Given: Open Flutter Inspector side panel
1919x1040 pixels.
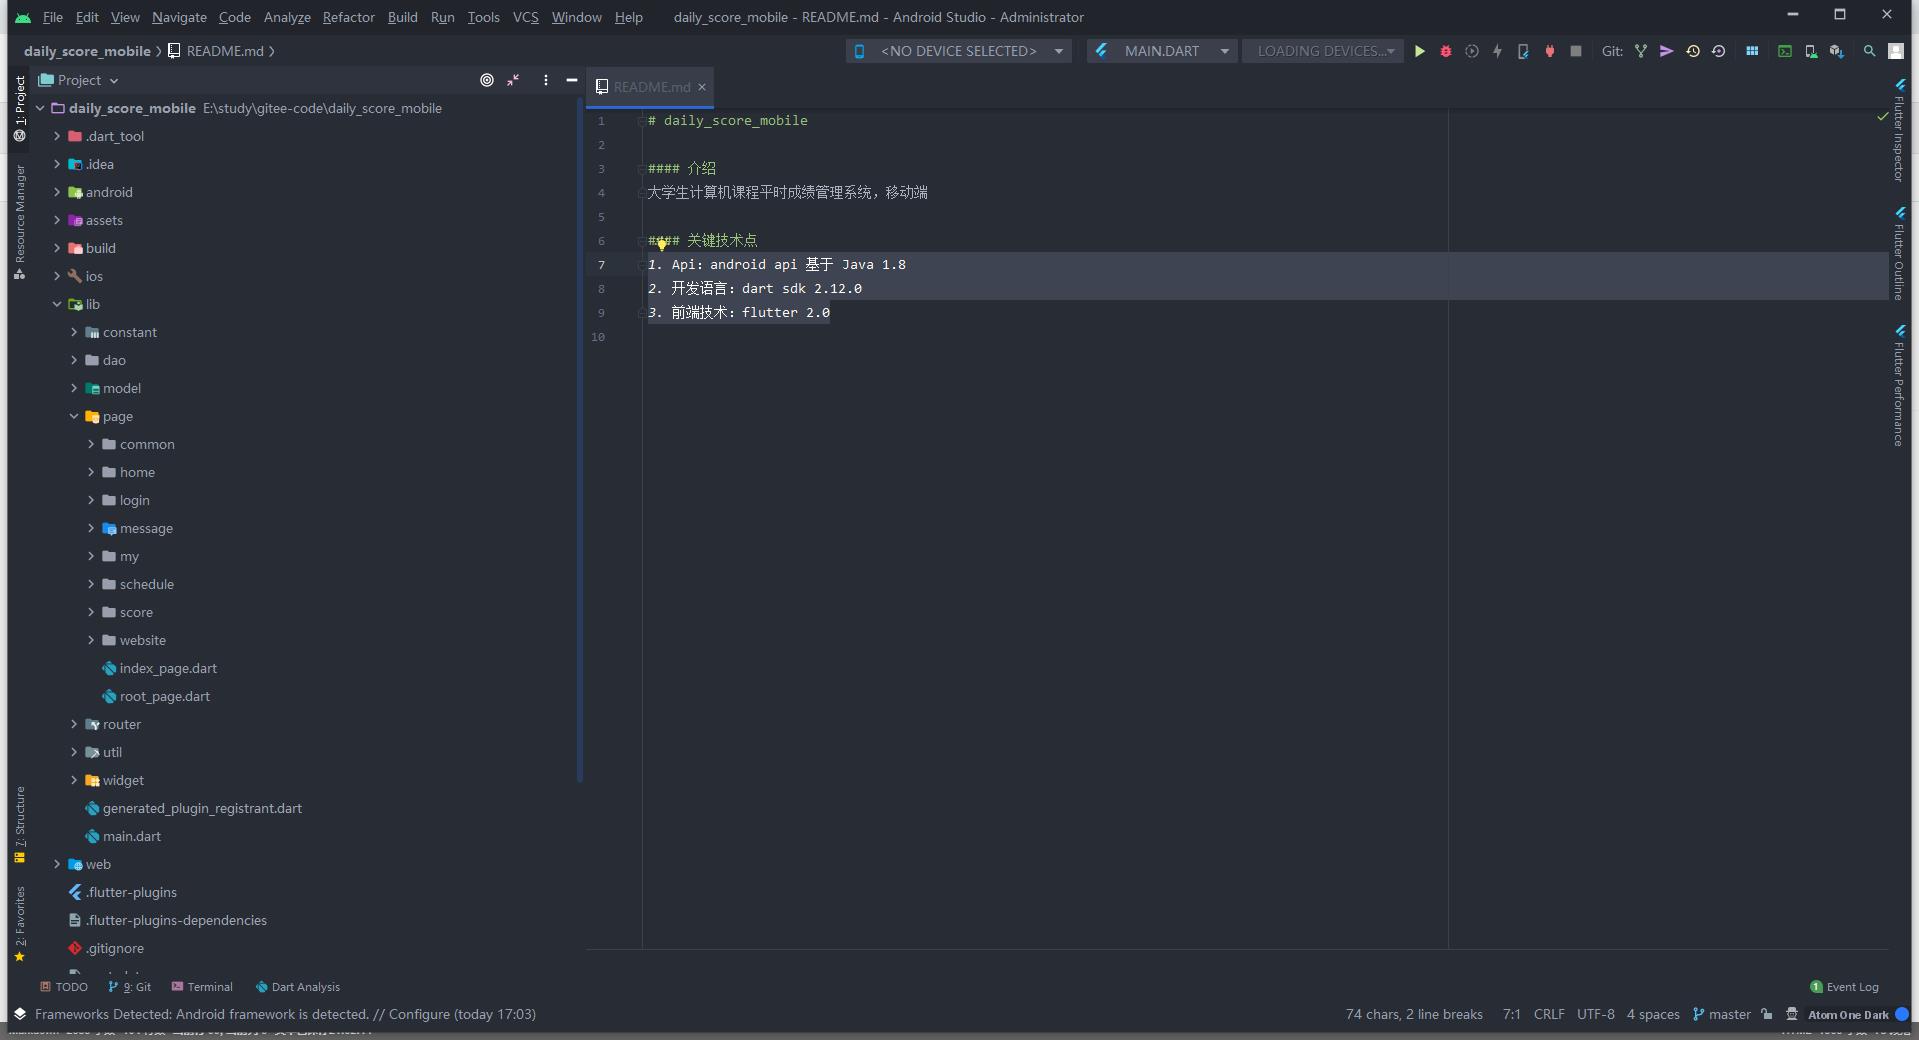Looking at the screenshot, I should 1899,130.
